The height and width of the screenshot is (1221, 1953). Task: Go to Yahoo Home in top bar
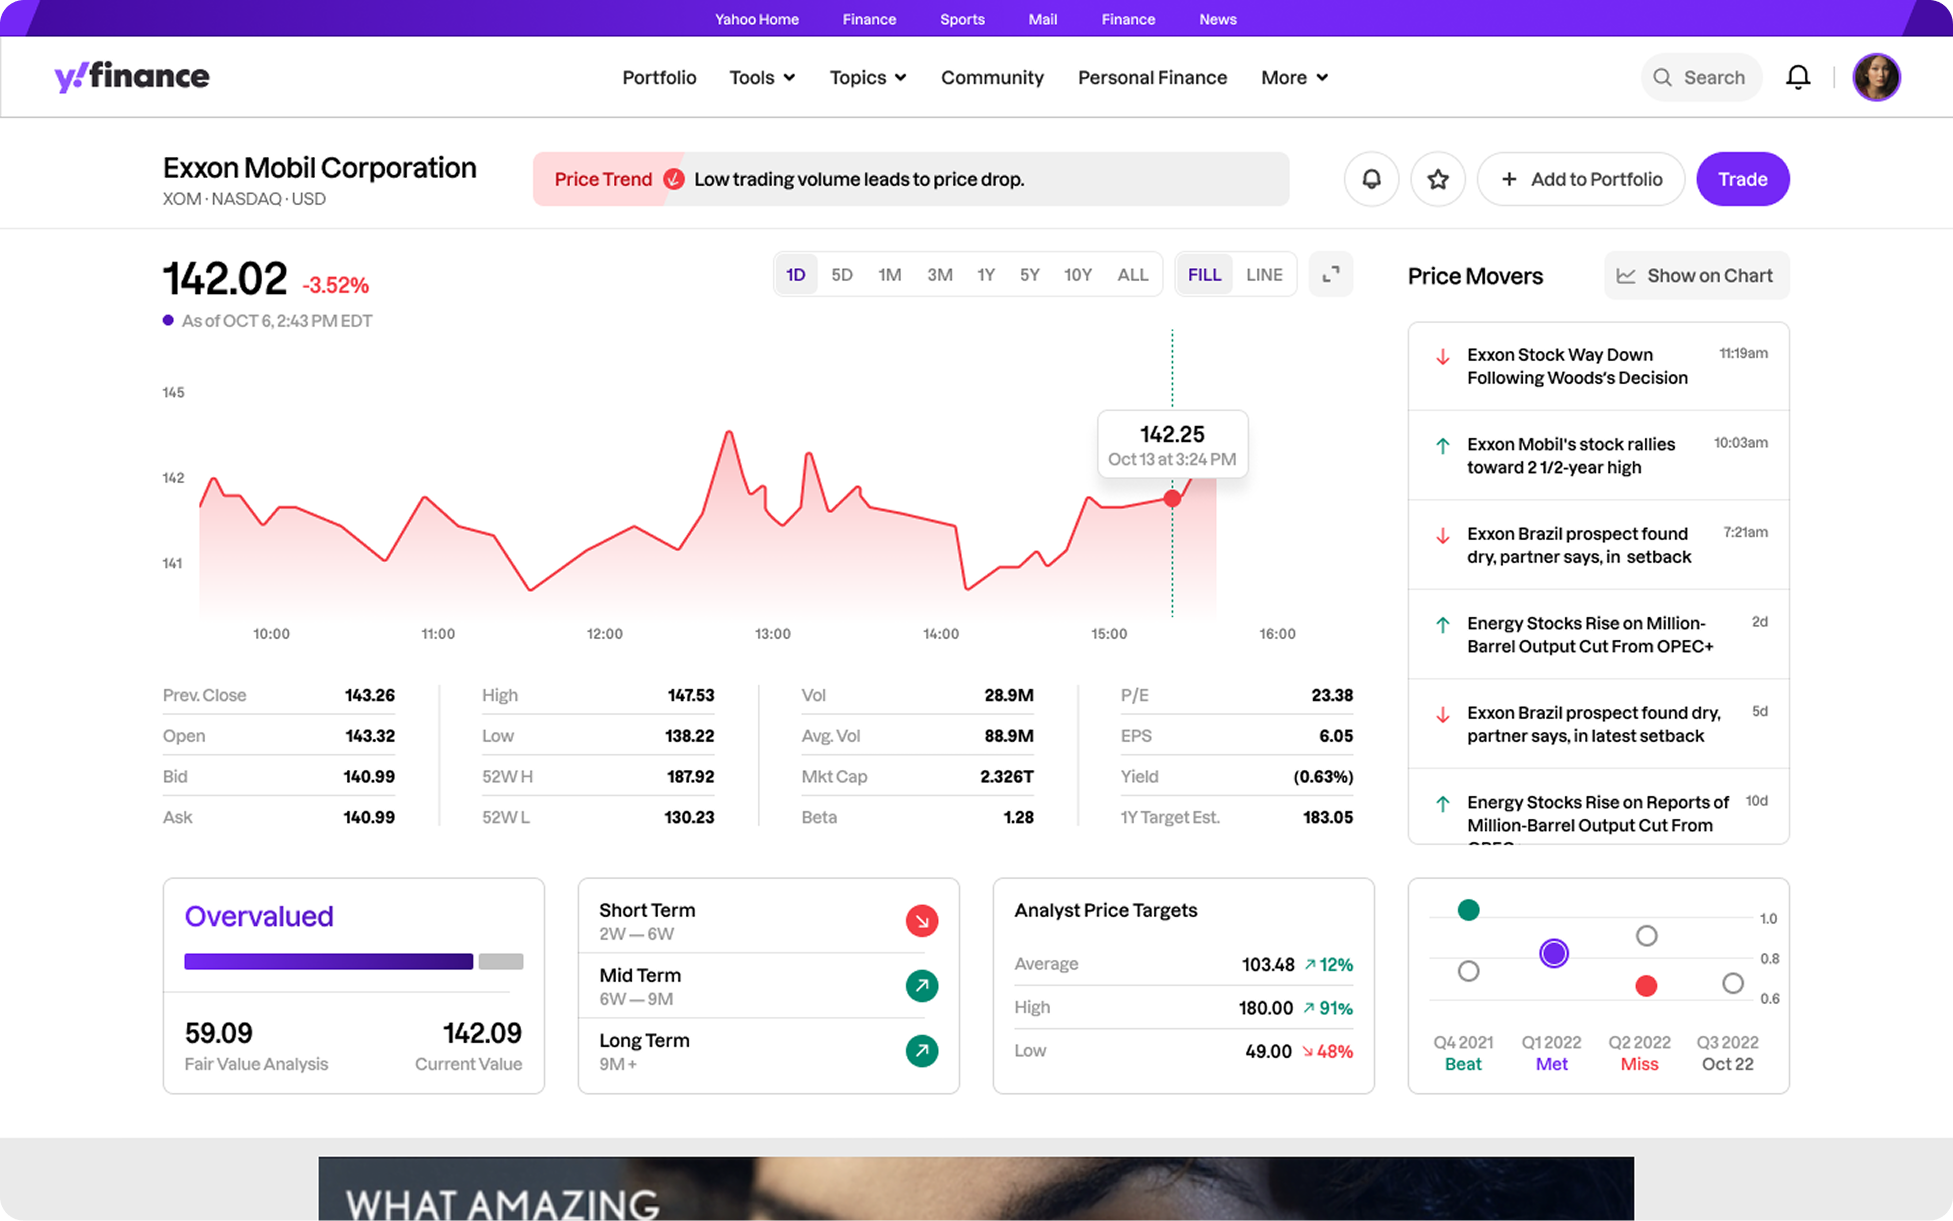click(x=756, y=19)
